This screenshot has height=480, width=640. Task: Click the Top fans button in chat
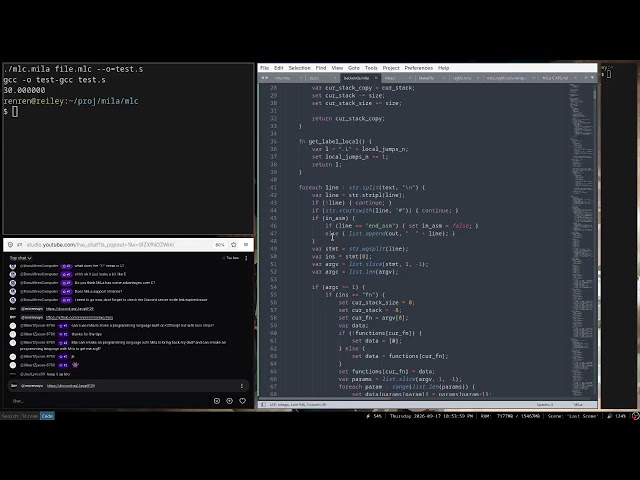click(231, 258)
